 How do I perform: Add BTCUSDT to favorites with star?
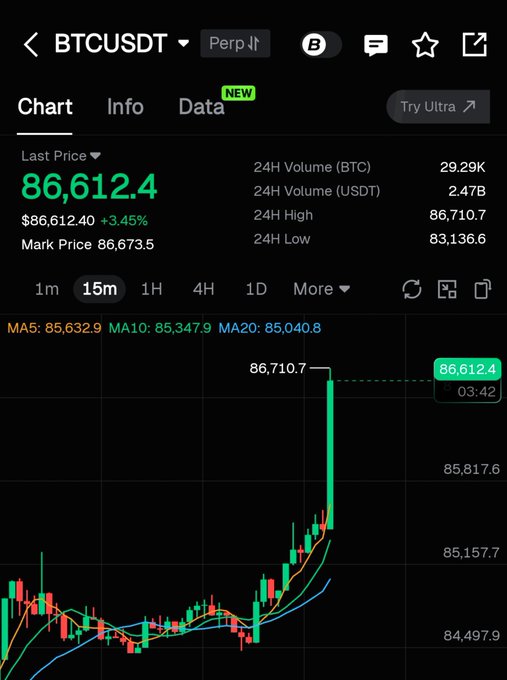(x=425, y=45)
